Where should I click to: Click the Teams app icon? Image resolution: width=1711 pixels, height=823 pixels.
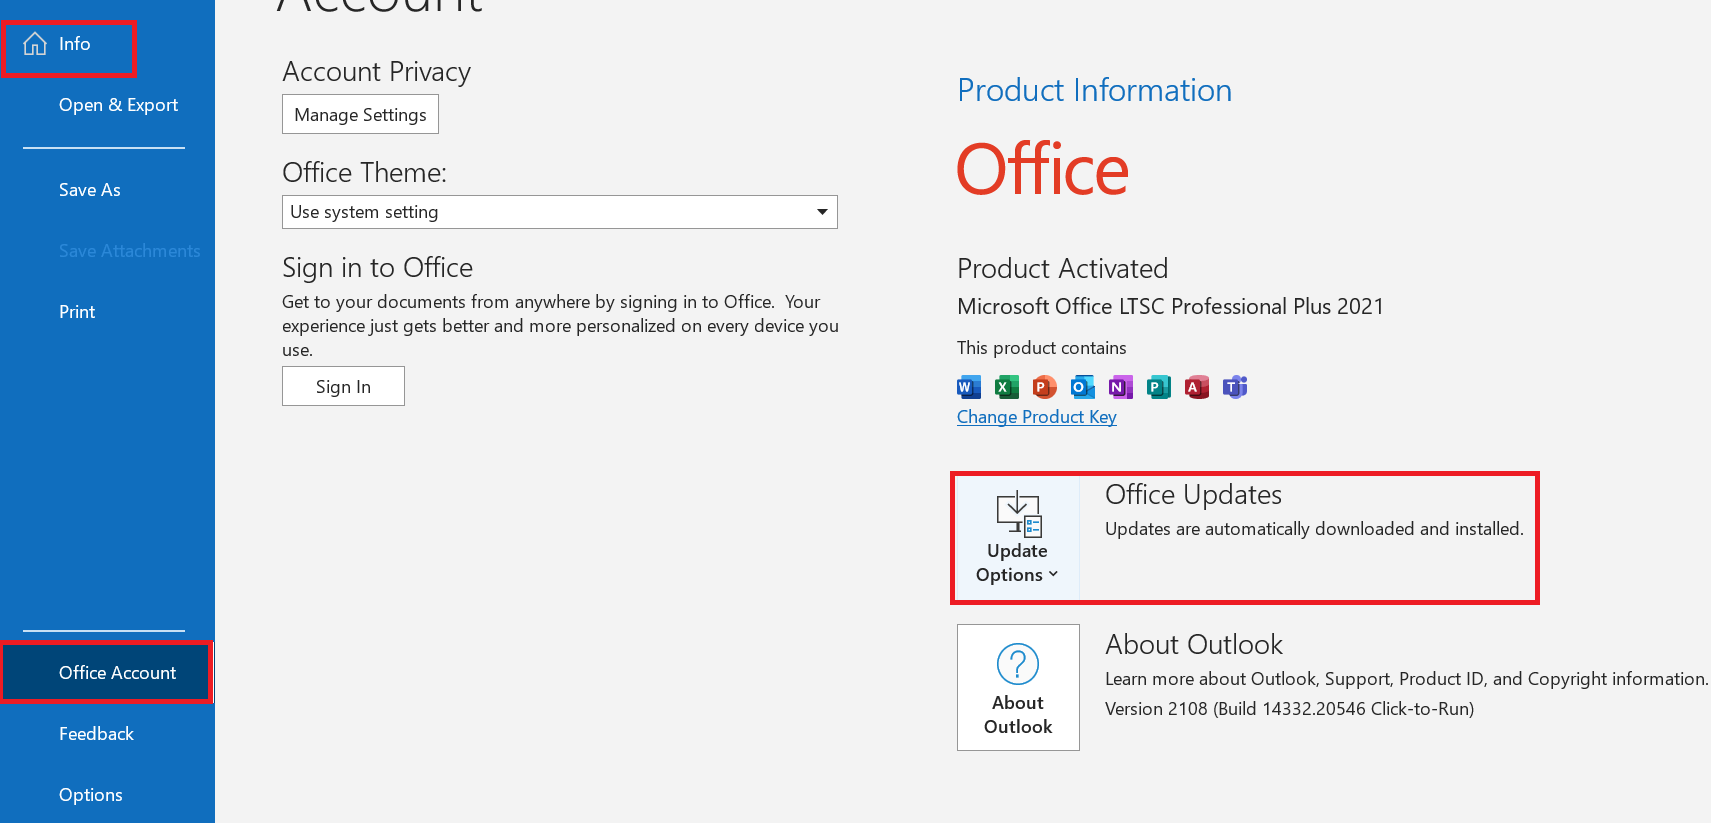coord(1235,387)
